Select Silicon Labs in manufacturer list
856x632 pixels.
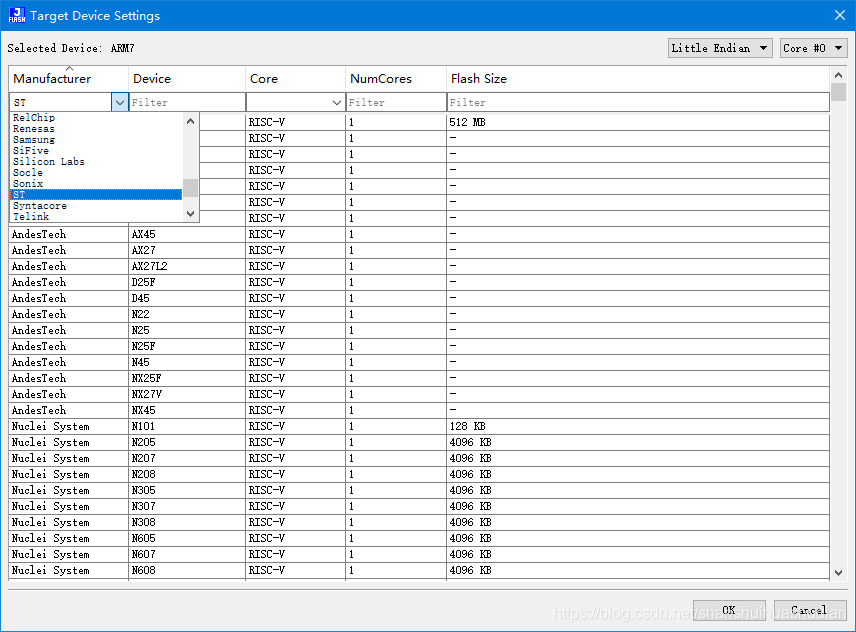pos(96,162)
